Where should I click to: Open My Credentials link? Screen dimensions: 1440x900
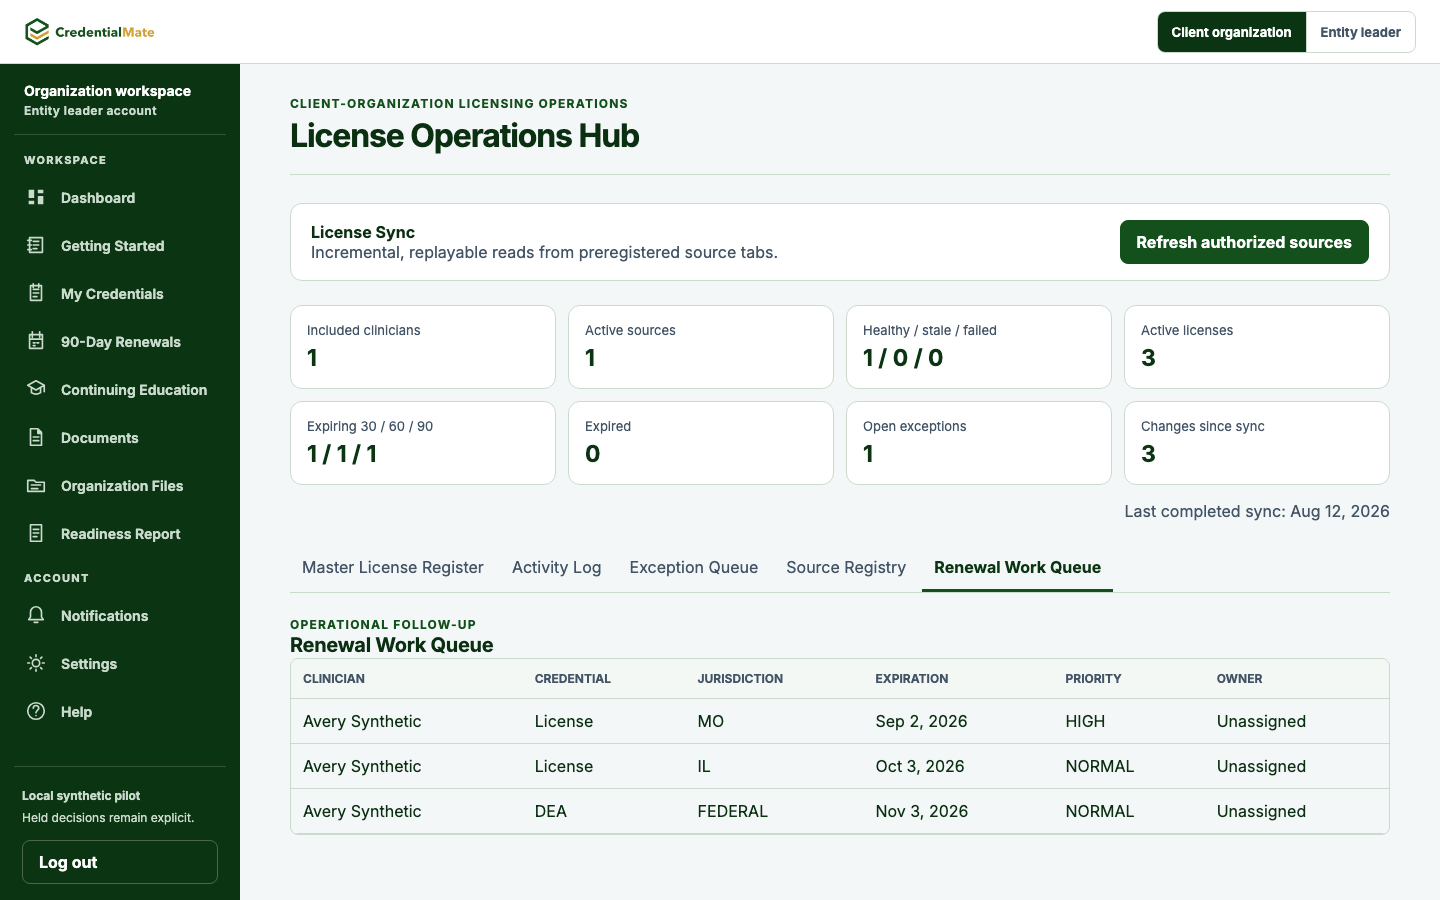click(x=120, y=294)
